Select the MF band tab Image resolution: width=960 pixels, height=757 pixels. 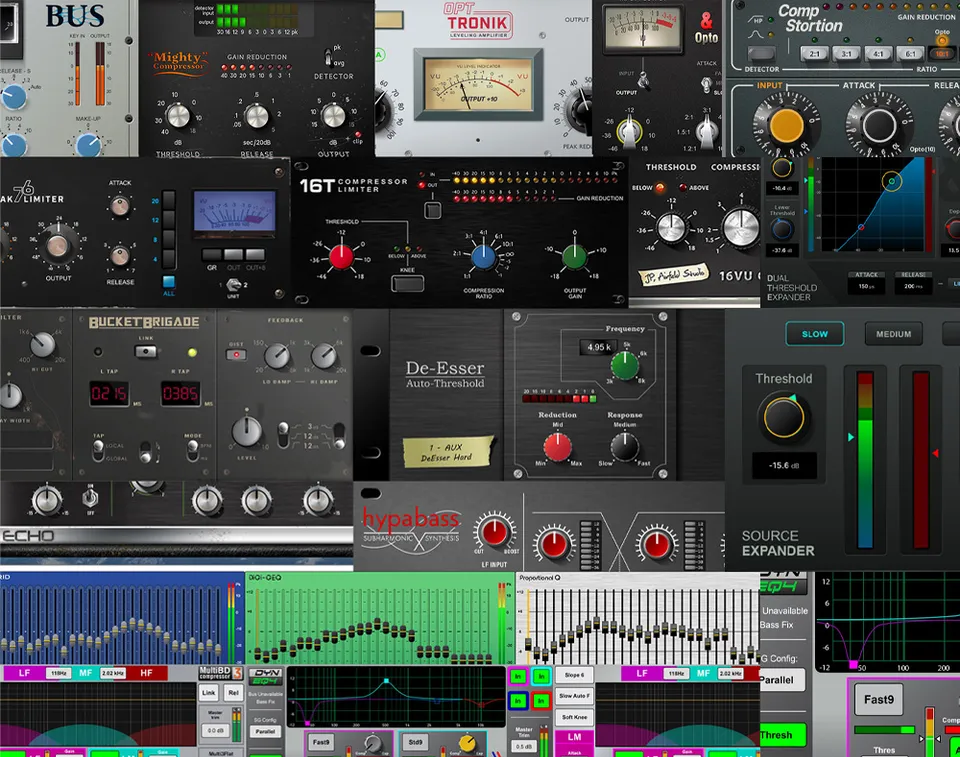coord(85,673)
